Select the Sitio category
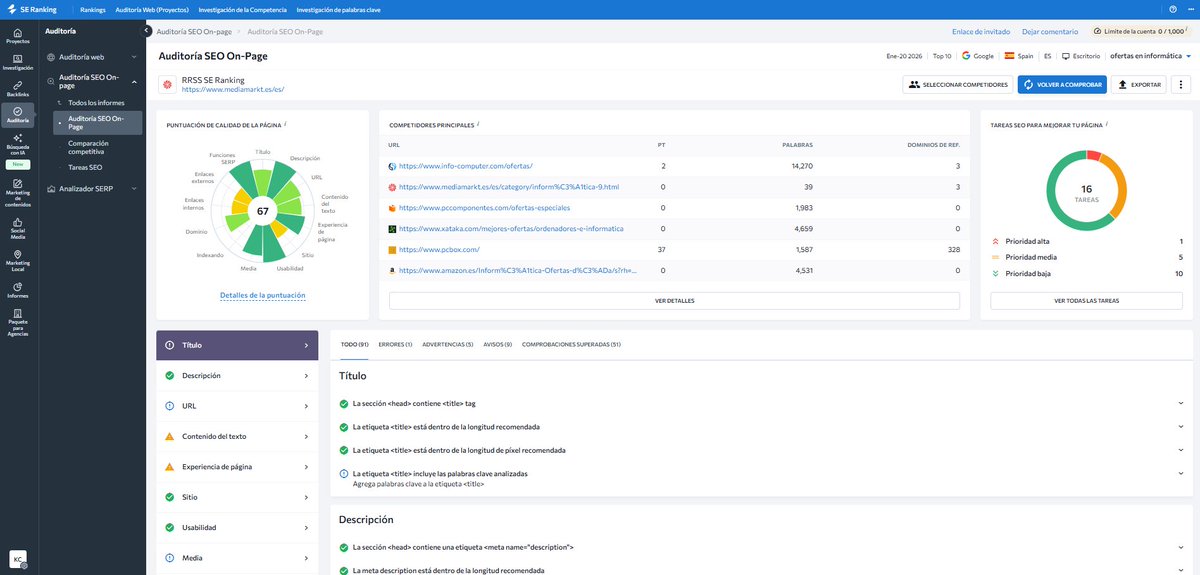The height and width of the screenshot is (575, 1200). click(x=237, y=497)
